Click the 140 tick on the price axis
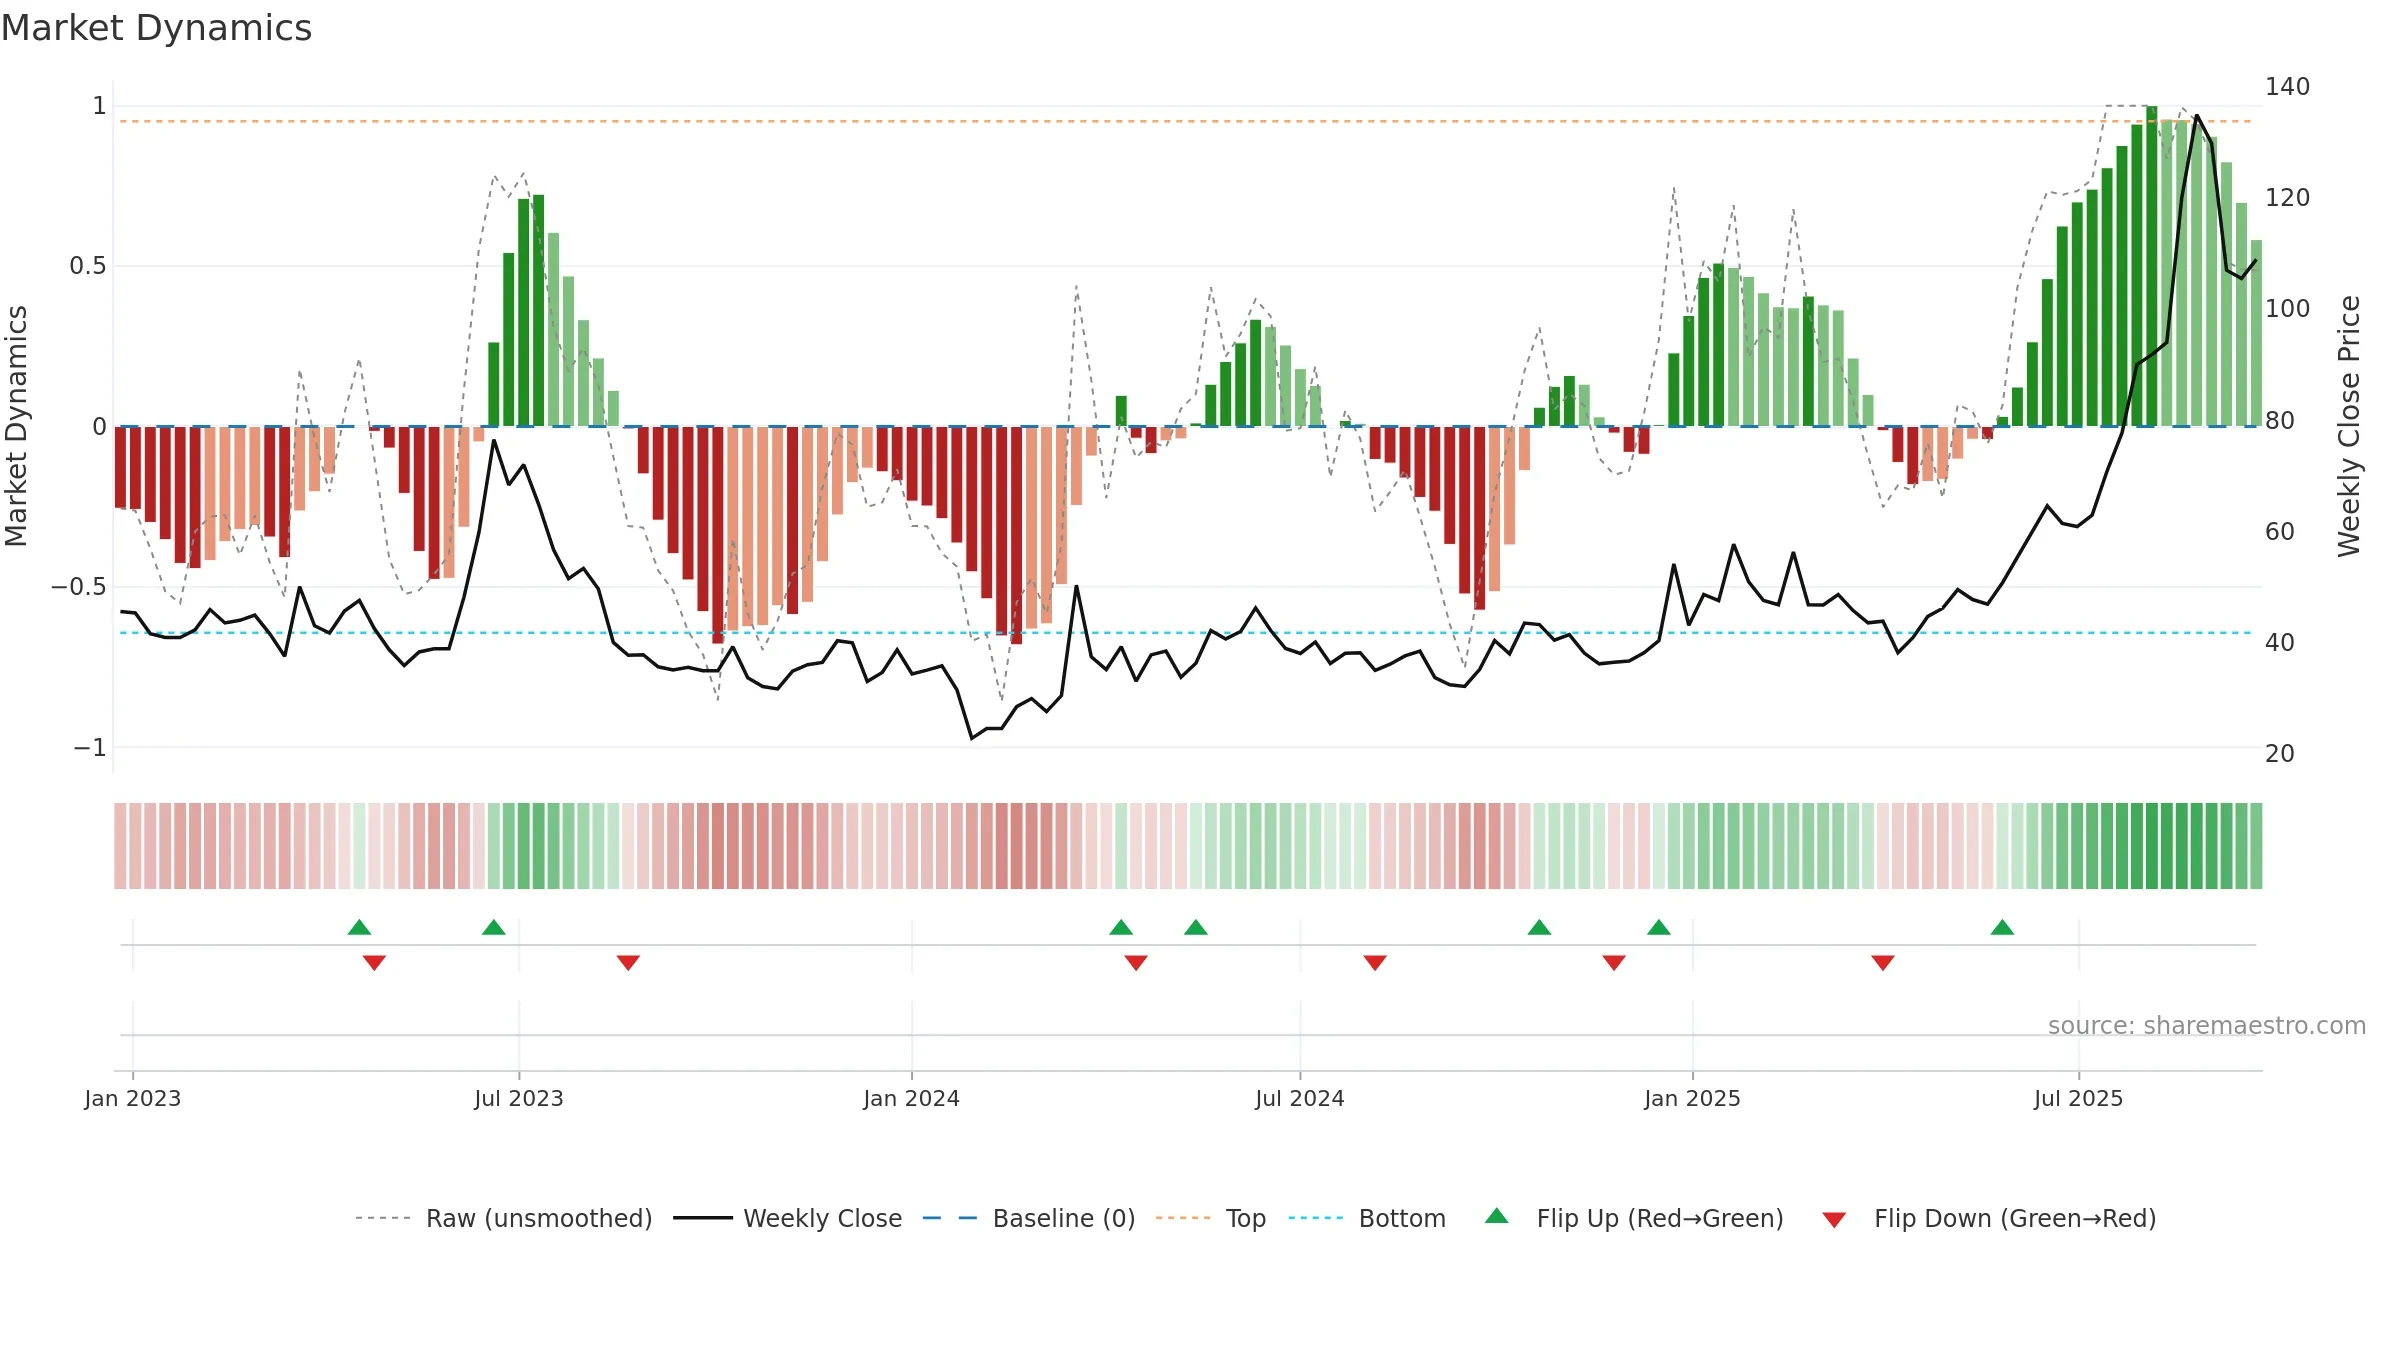The width and height of the screenshot is (2400, 1350). [2288, 87]
